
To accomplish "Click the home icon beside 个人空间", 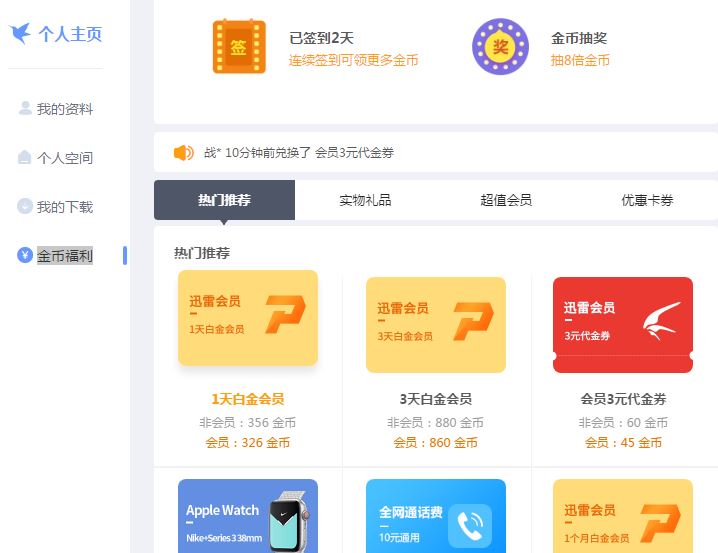I will [25, 157].
